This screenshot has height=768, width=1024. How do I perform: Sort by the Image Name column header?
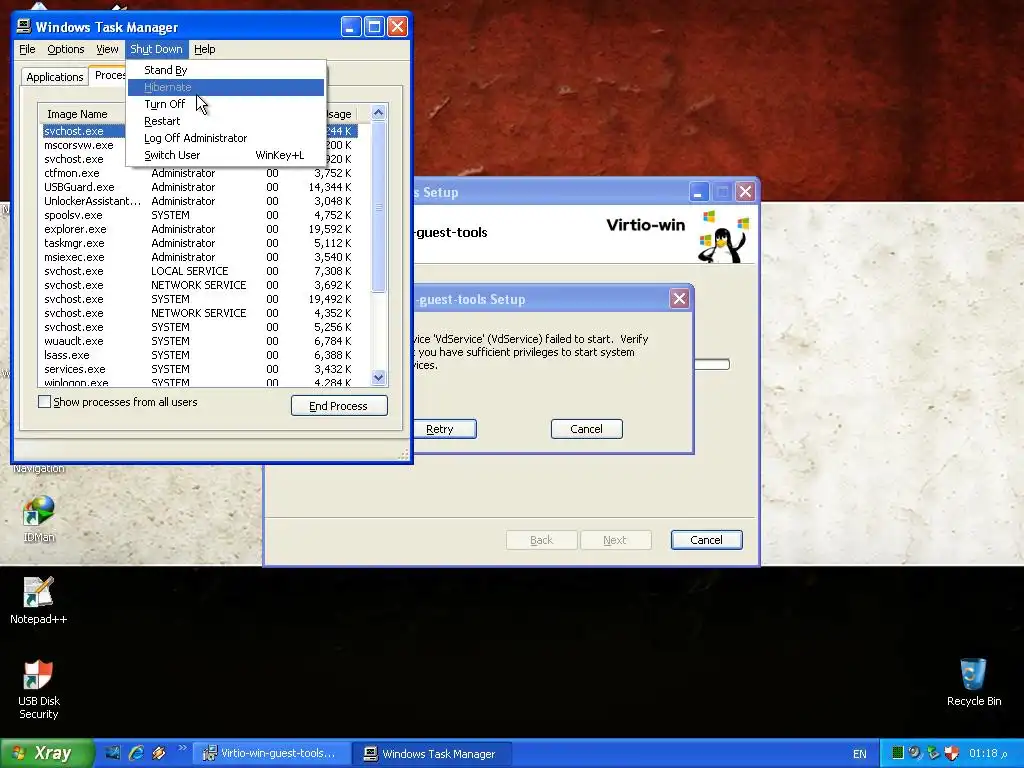coord(82,114)
